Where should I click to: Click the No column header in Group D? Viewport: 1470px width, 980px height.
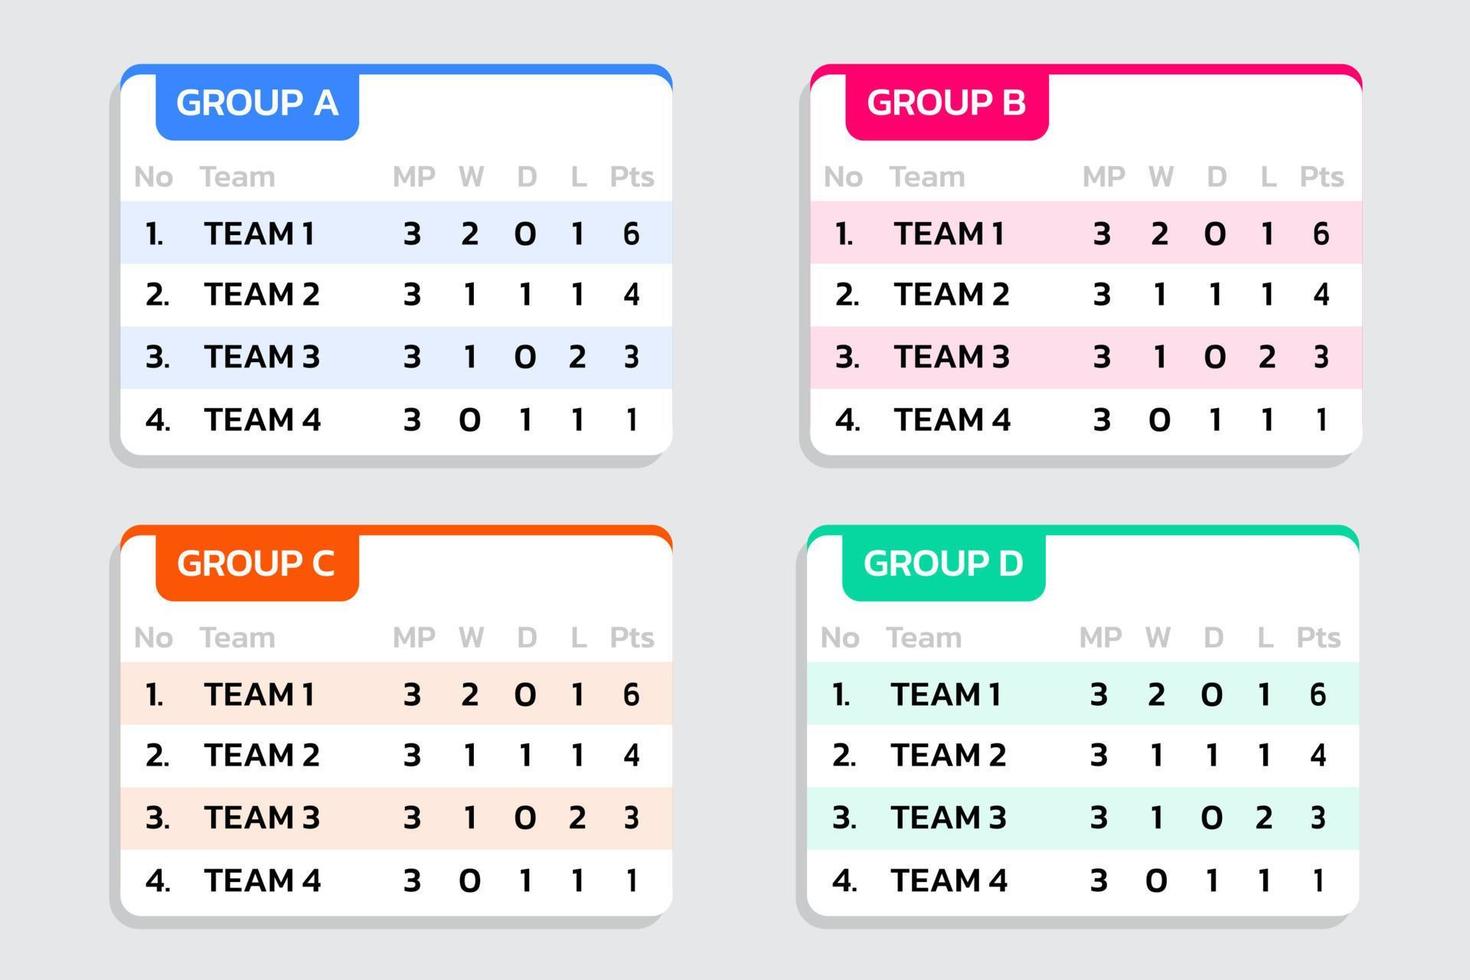[840, 638]
